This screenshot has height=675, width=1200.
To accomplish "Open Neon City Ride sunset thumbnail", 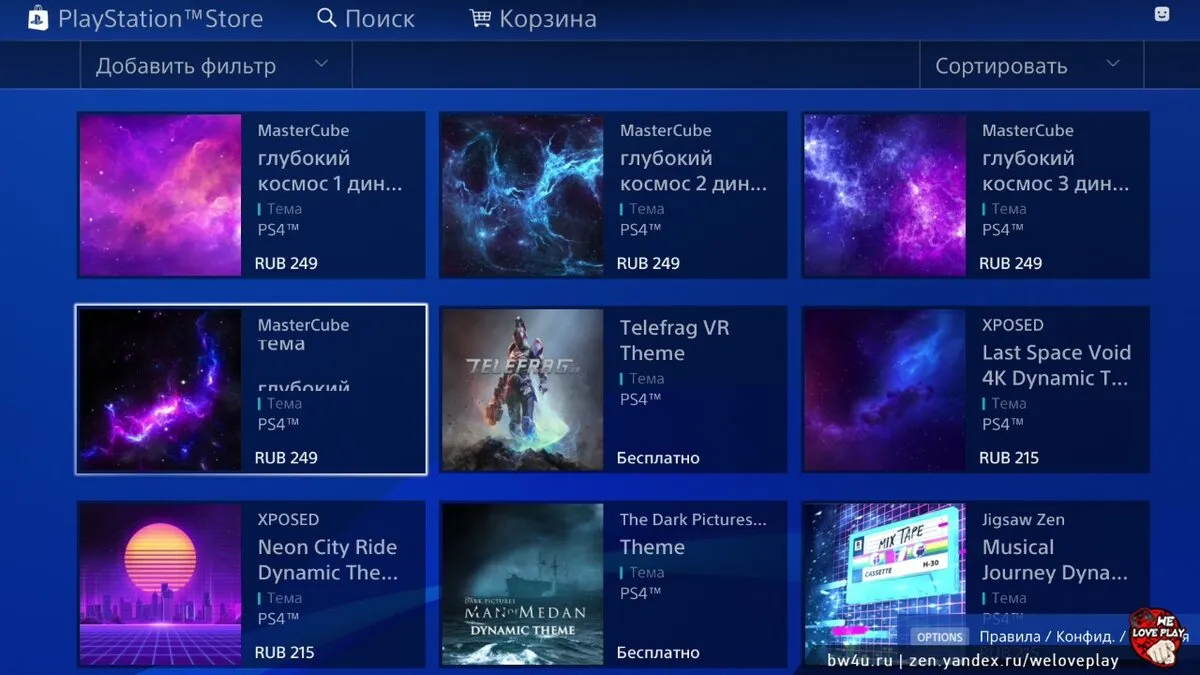I will tap(160, 584).
